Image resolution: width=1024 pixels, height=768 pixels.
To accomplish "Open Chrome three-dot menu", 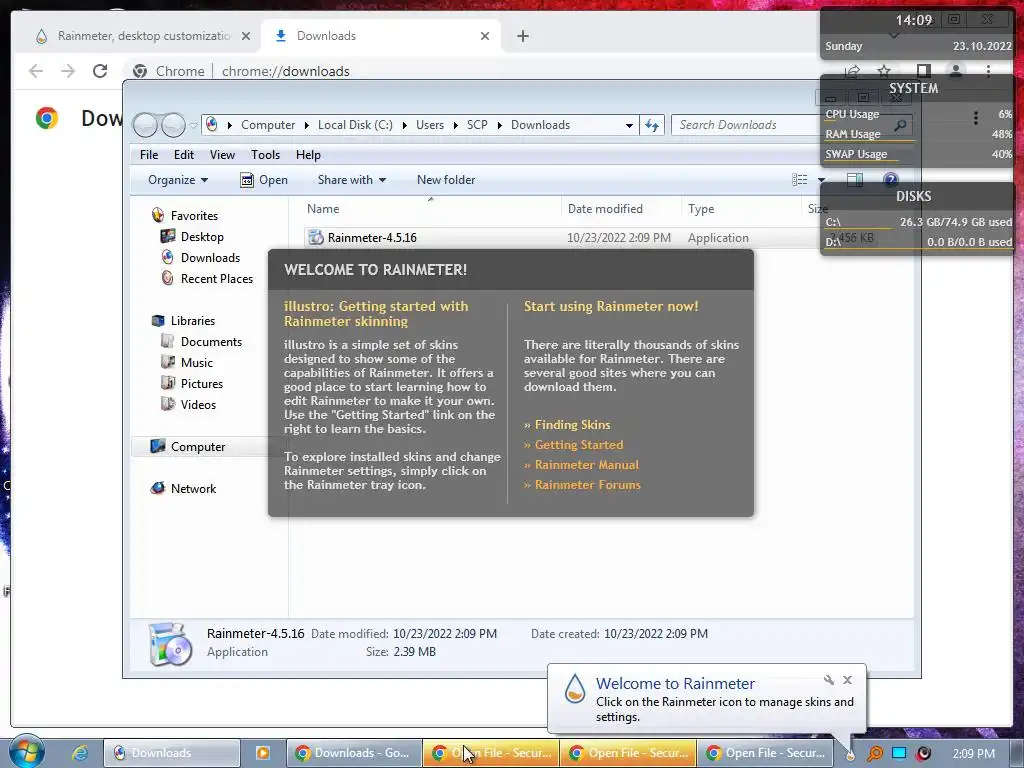I will (988, 71).
